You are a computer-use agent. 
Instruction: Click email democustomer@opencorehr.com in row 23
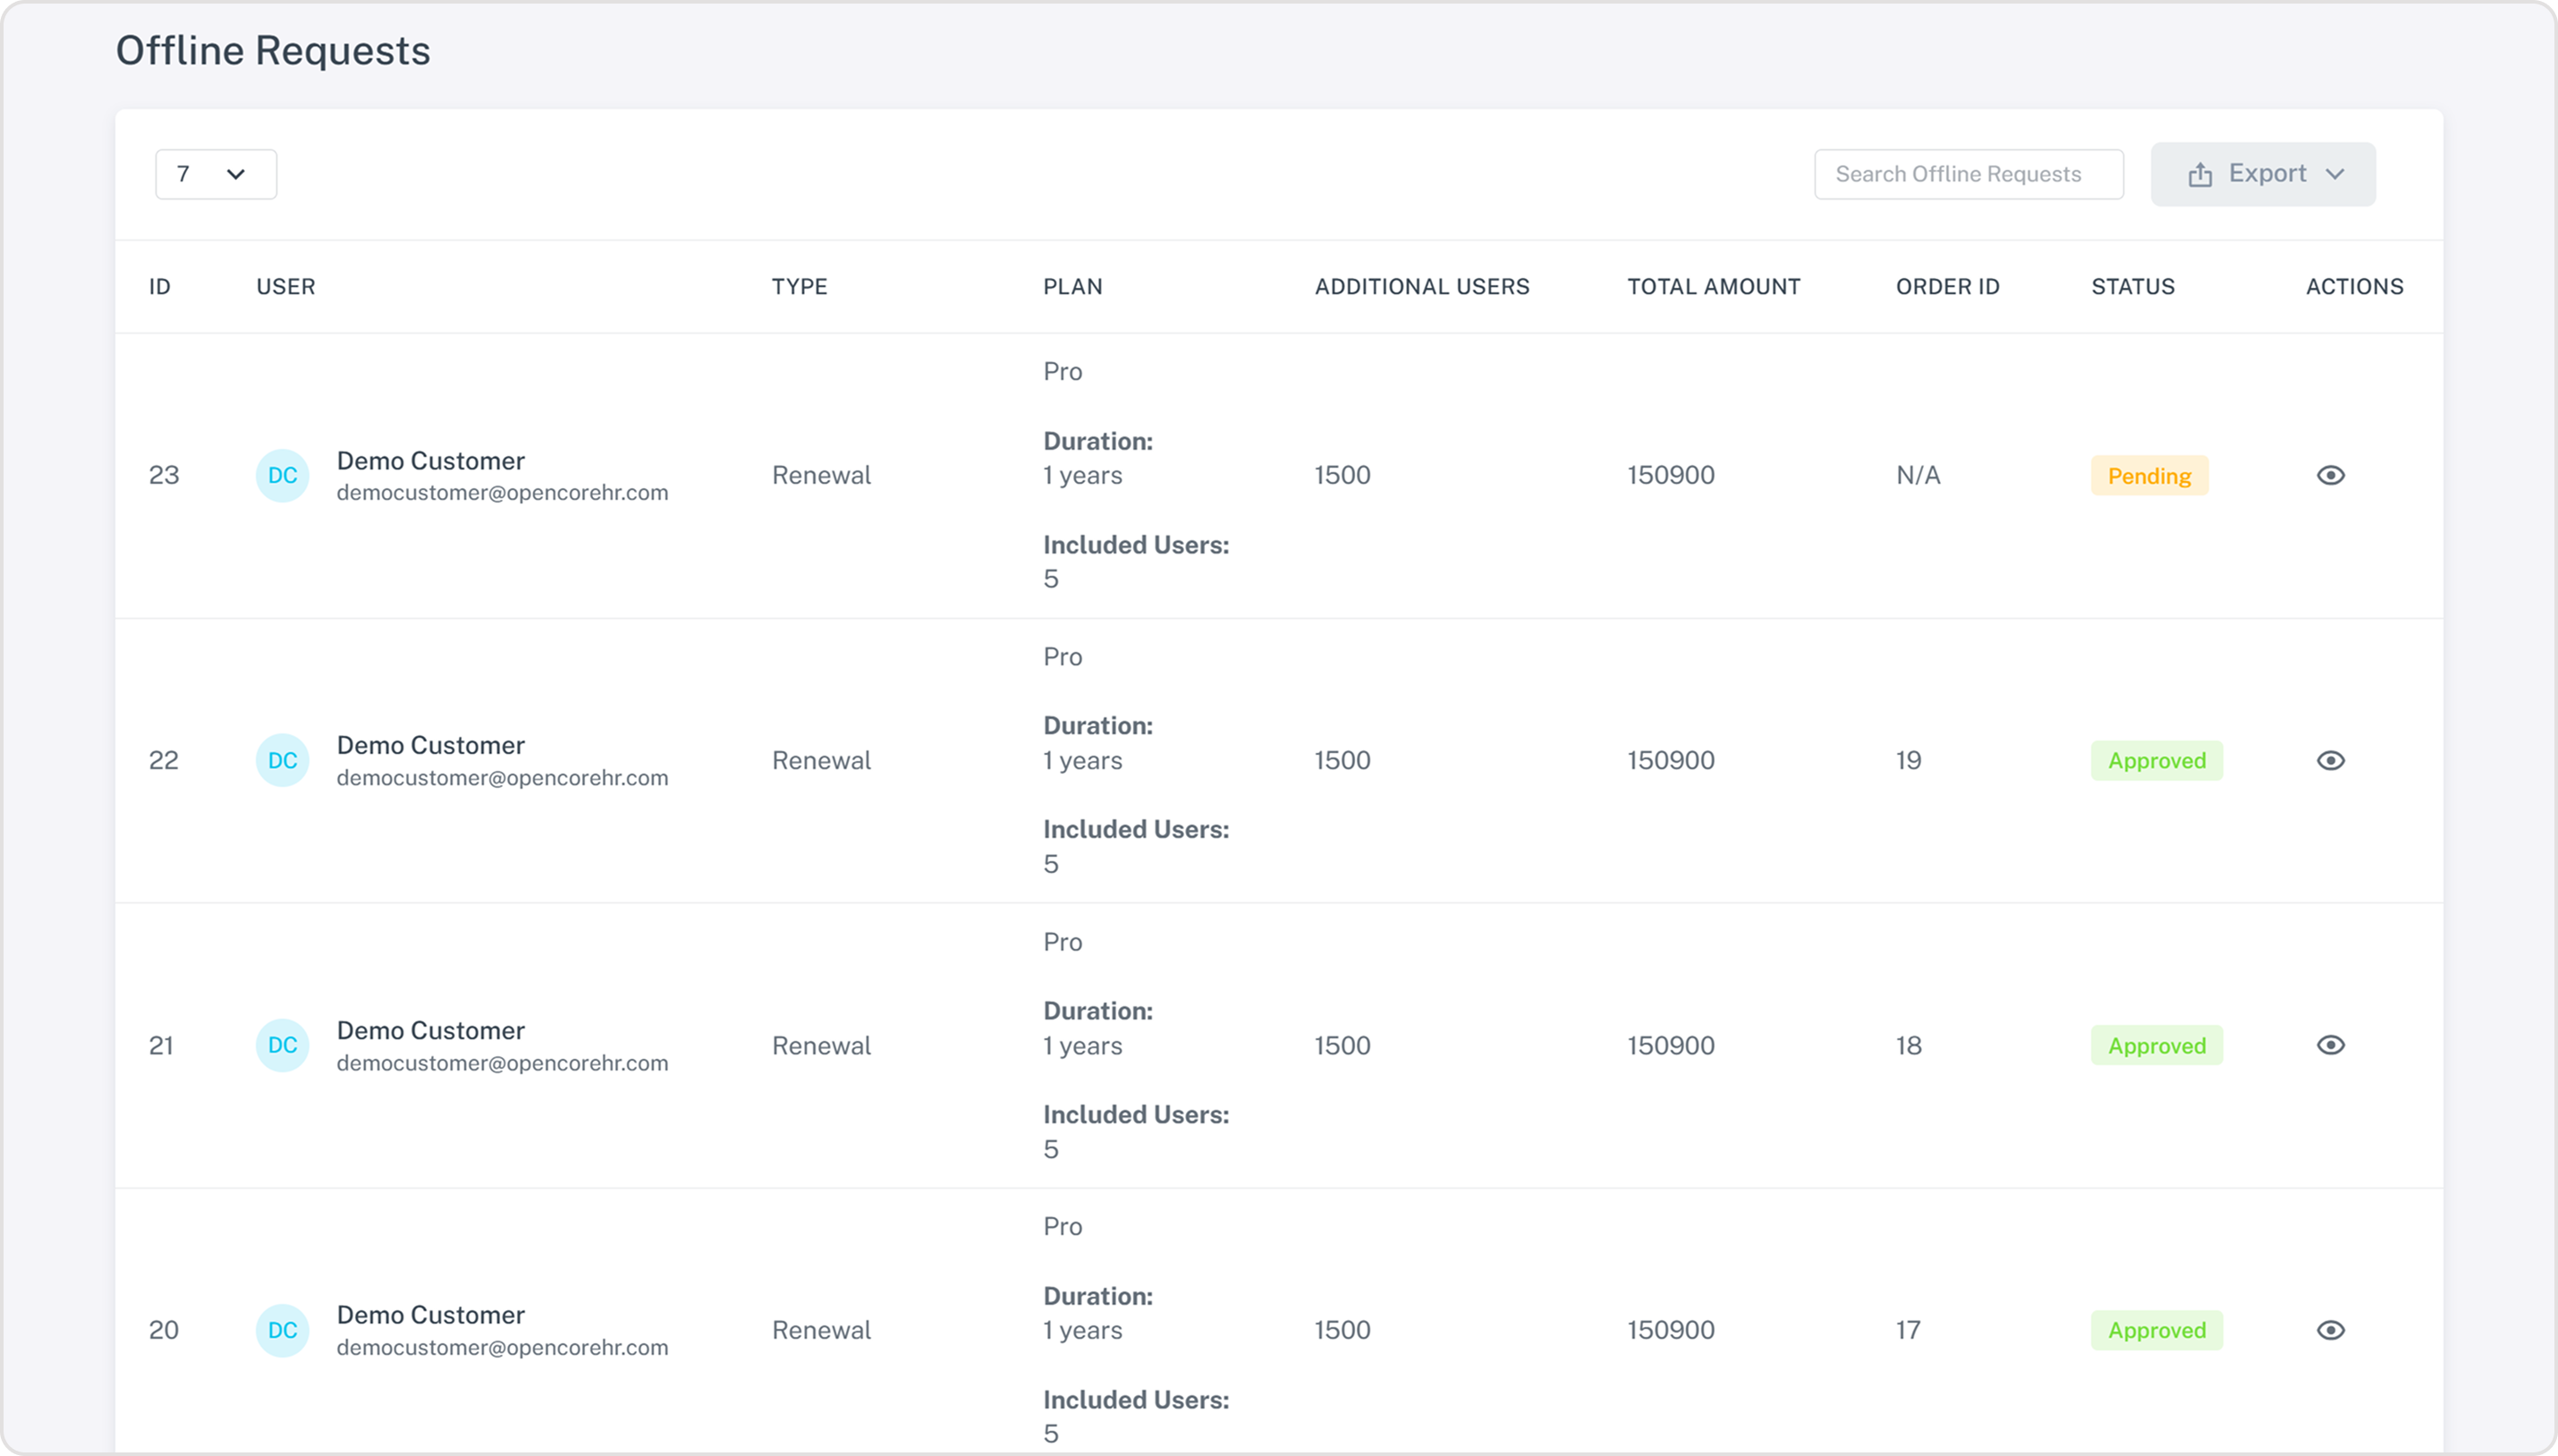click(502, 493)
